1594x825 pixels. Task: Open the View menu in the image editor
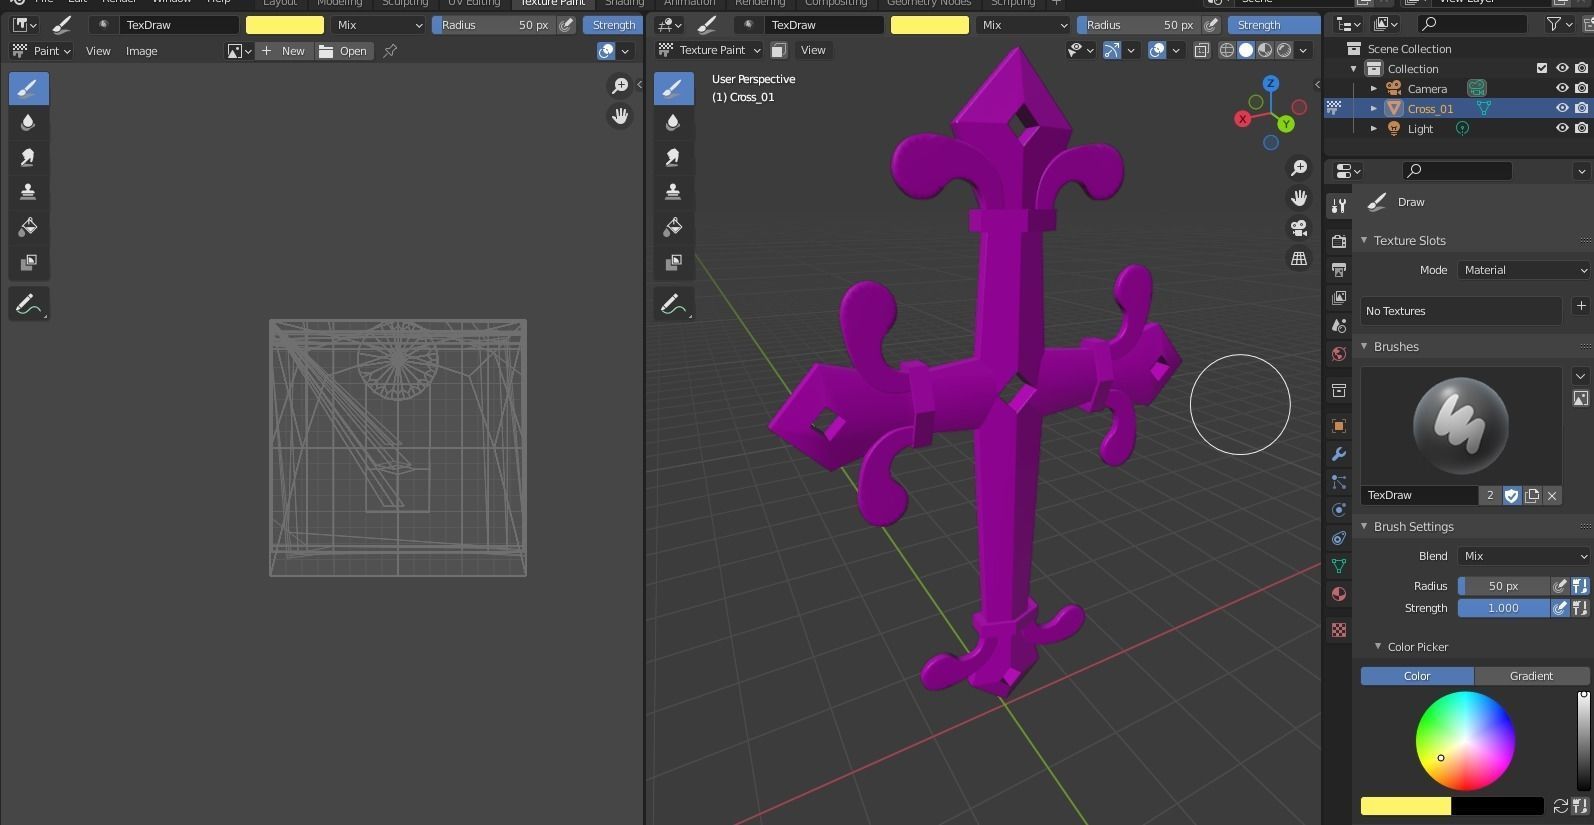coord(98,51)
